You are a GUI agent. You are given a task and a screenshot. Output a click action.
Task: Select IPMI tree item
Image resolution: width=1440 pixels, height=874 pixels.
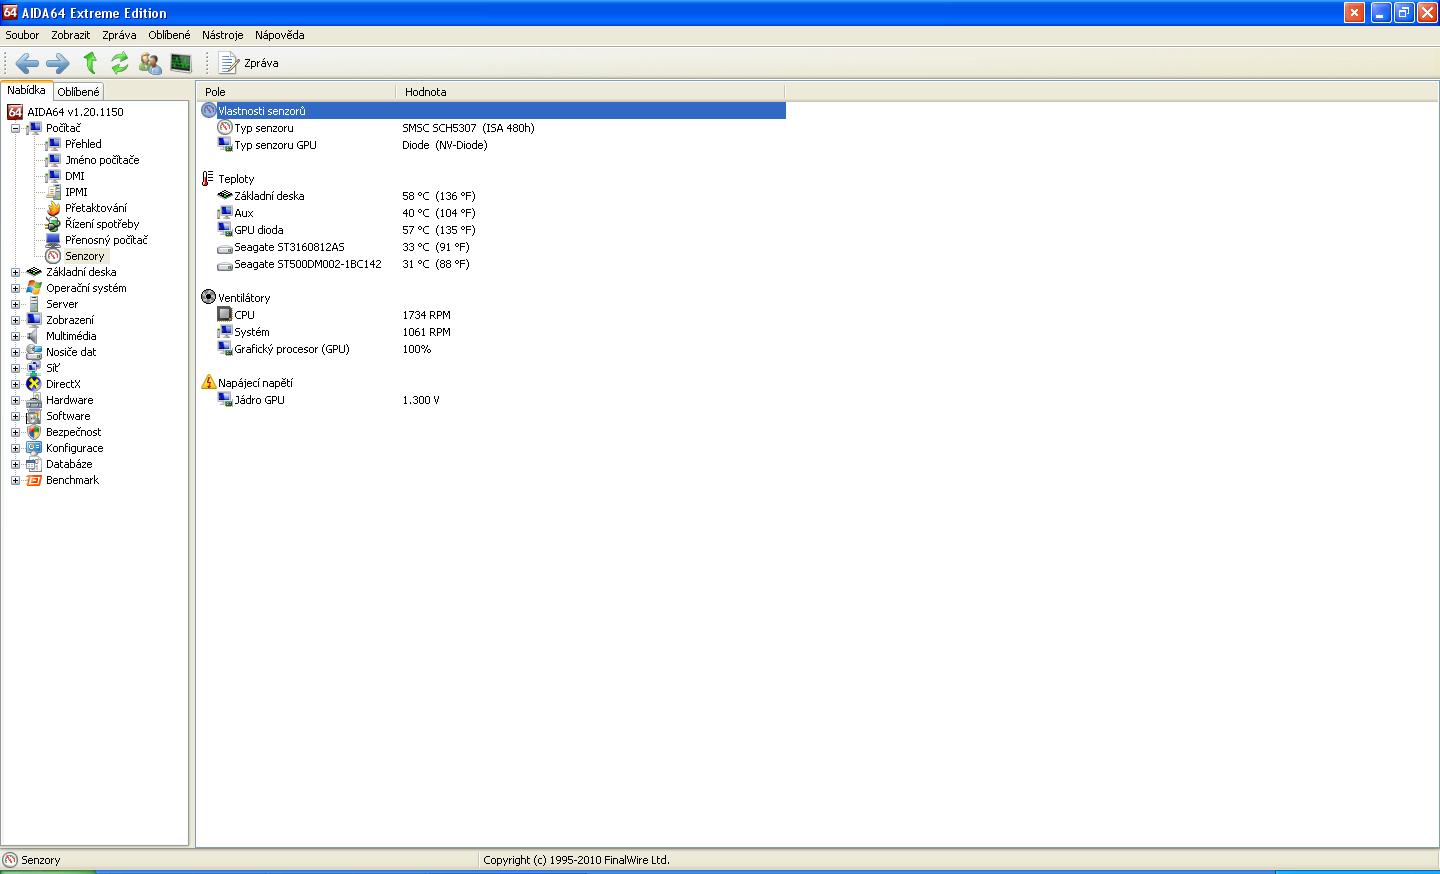pyautogui.click(x=76, y=192)
